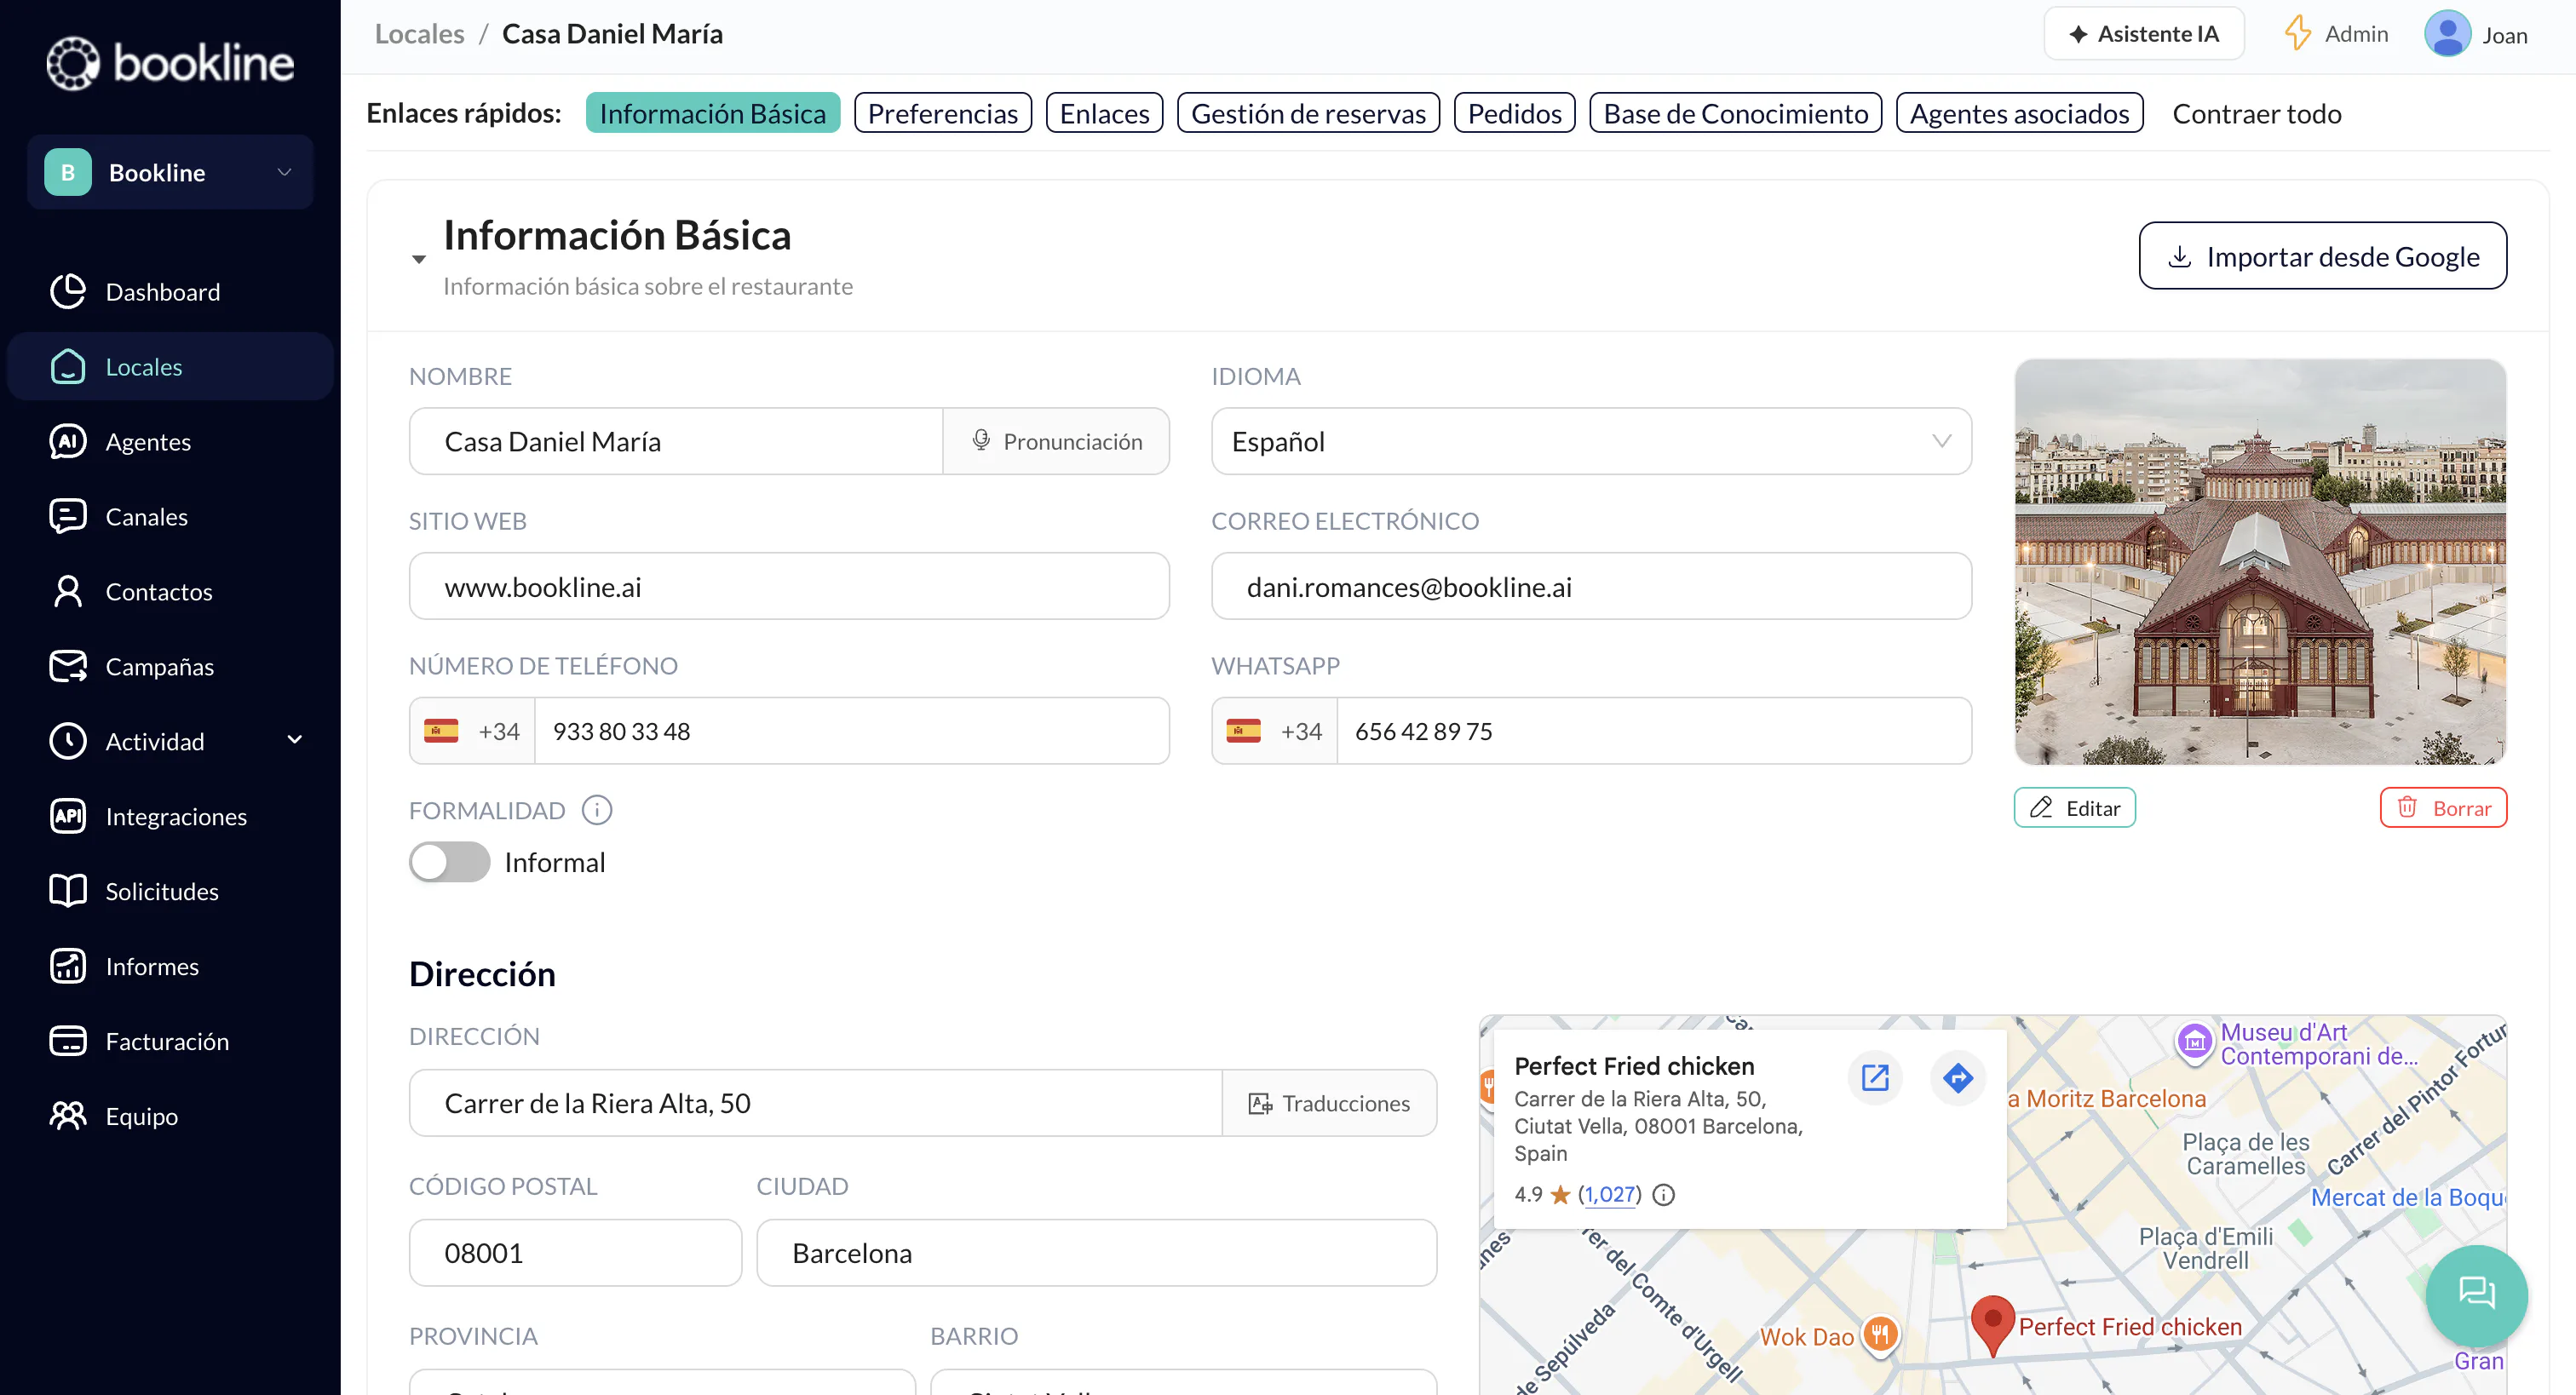Click the Formalidad info icon

click(x=597, y=810)
